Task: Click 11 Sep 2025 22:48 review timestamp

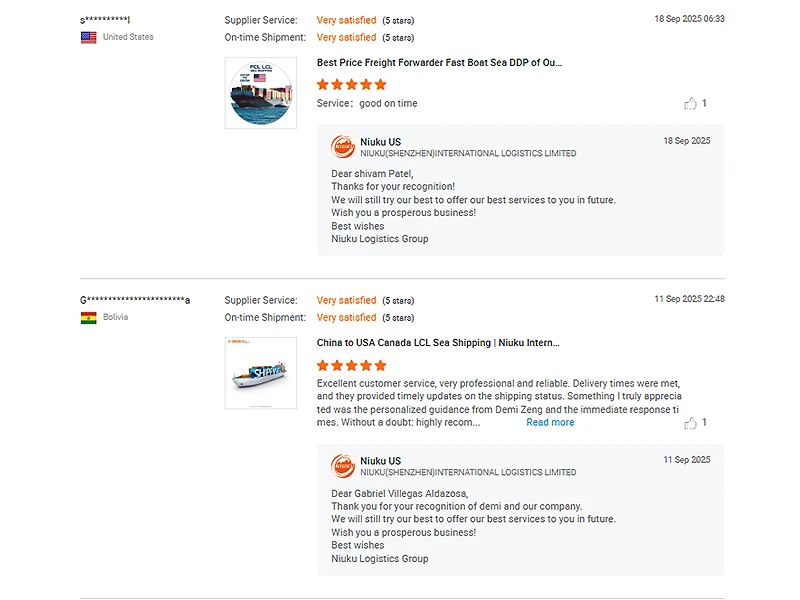Action: pyautogui.click(x=689, y=299)
